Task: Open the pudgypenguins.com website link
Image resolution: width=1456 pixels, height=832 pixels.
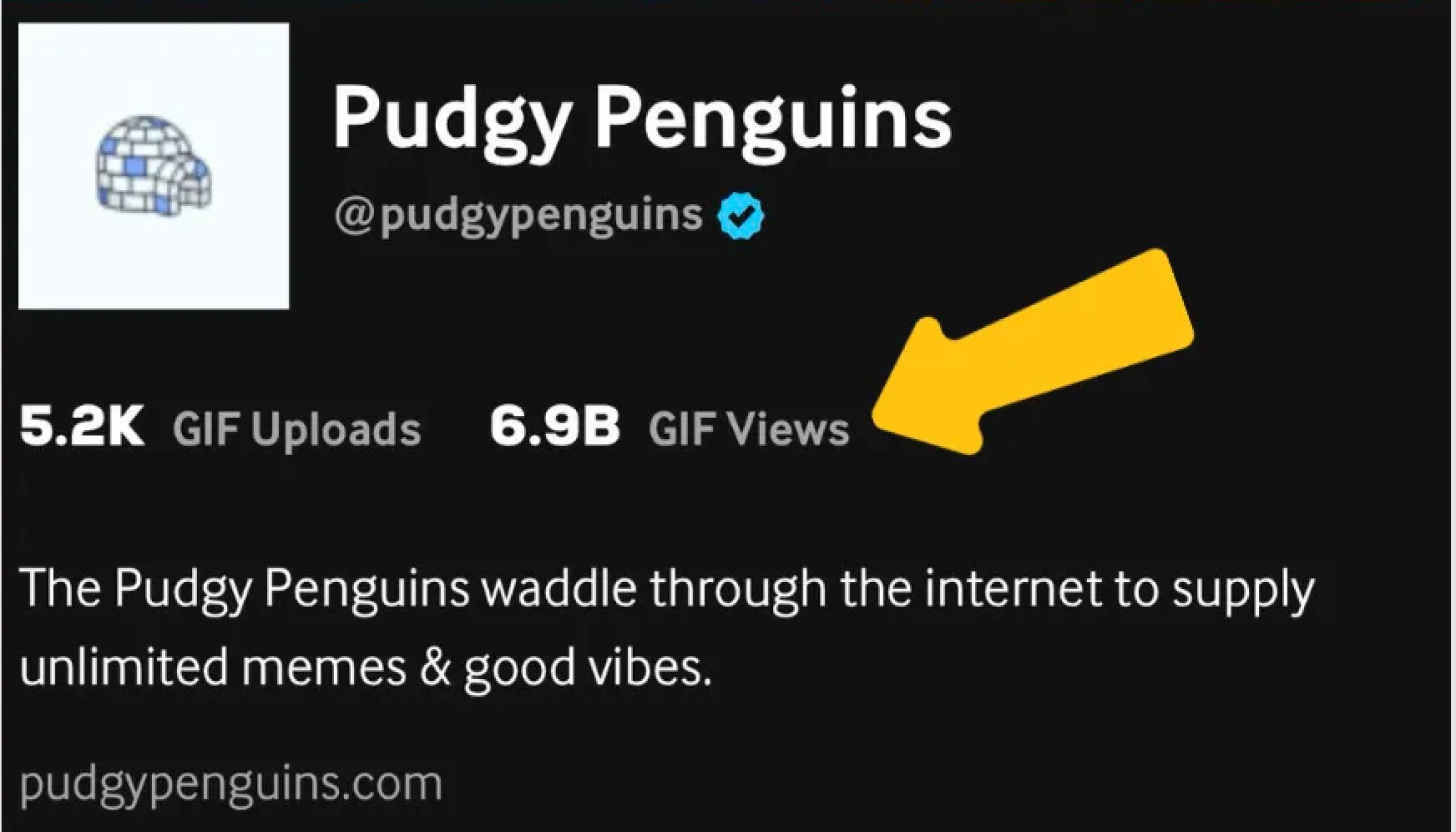Action: click(x=231, y=785)
